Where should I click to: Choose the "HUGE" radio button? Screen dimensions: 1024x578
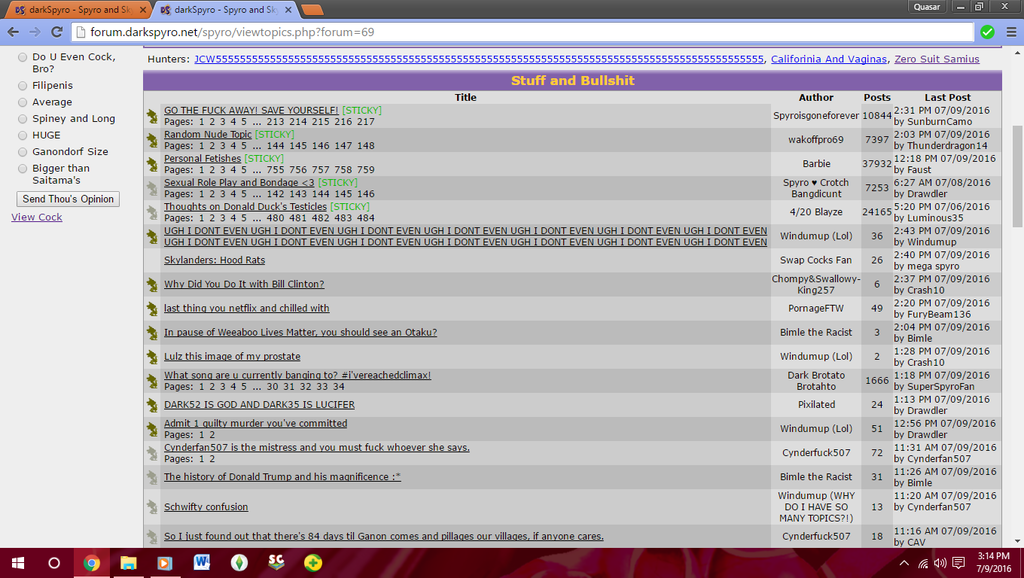coord(23,135)
